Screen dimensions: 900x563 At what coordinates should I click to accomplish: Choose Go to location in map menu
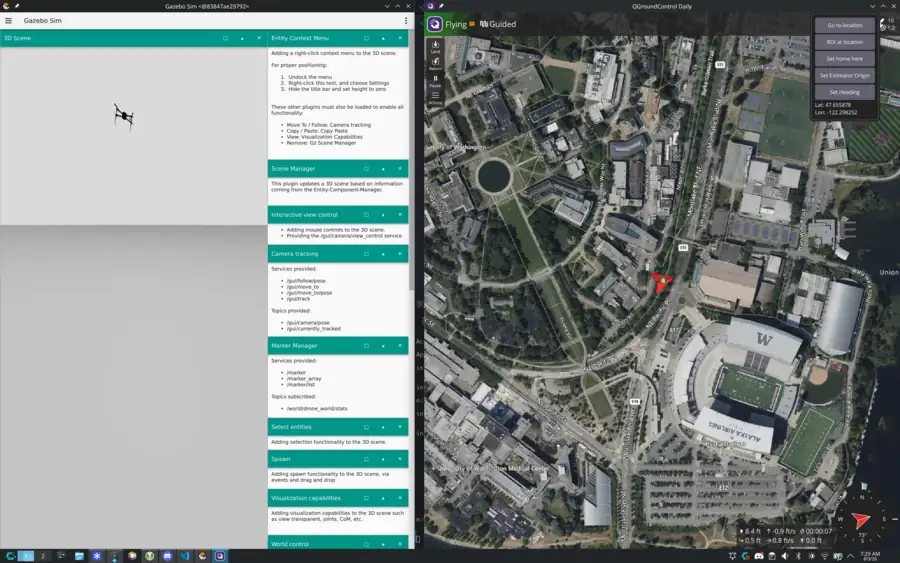pyautogui.click(x=844, y=25)
